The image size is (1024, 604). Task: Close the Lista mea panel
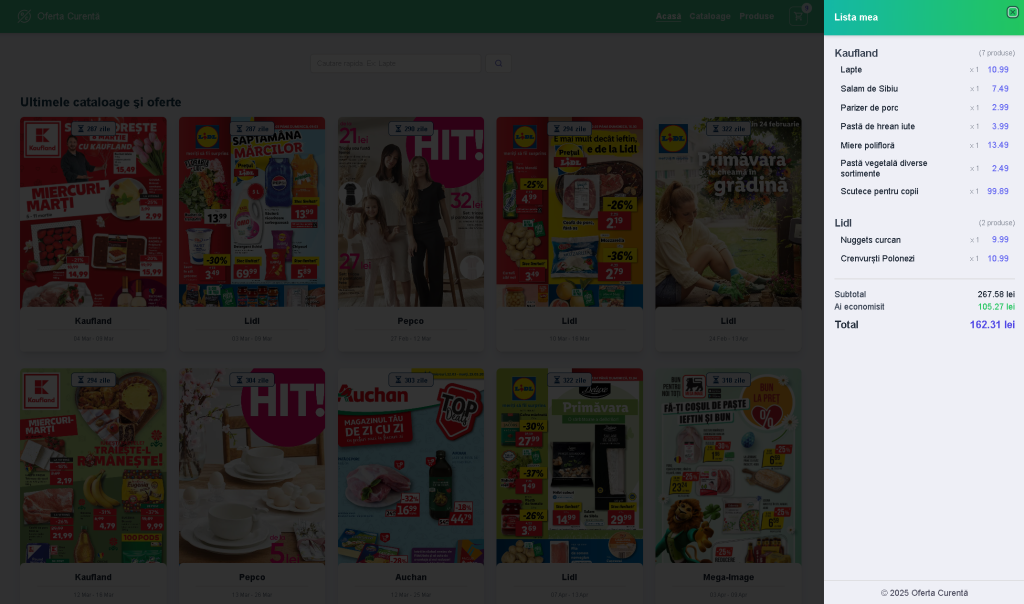coord(1012,12)
